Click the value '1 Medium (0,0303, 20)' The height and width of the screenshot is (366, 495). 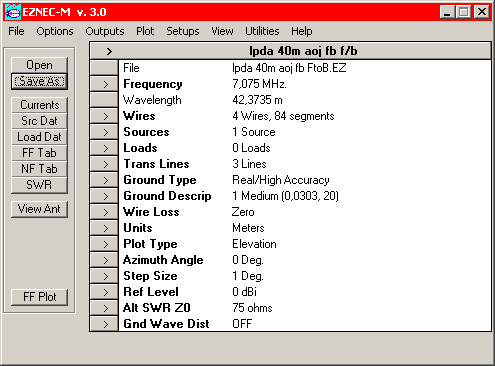pos(285,196)
